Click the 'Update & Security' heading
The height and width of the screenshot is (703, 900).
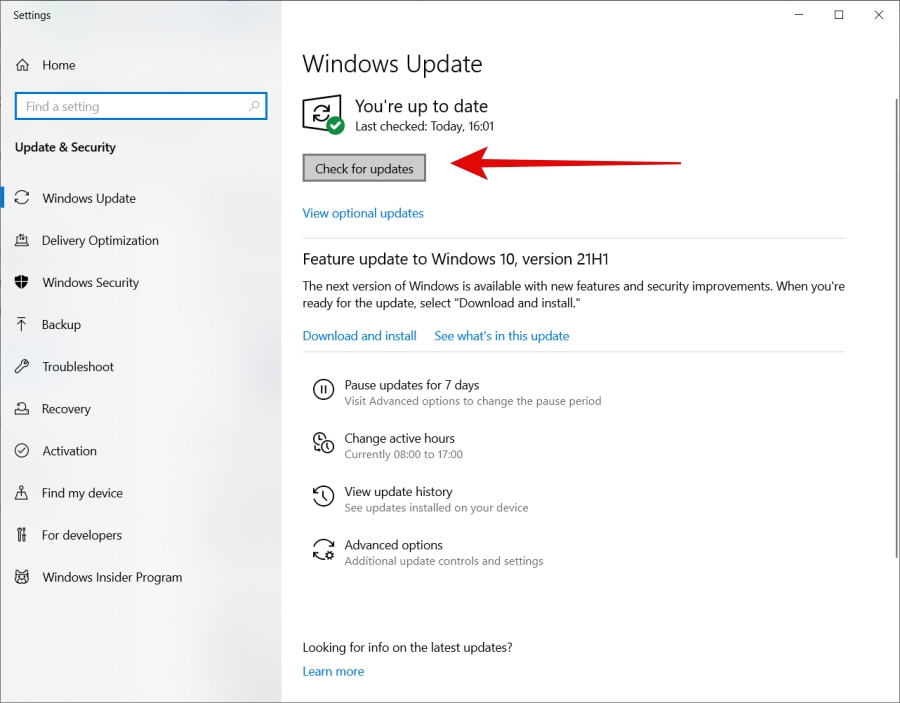pos(65,147)
